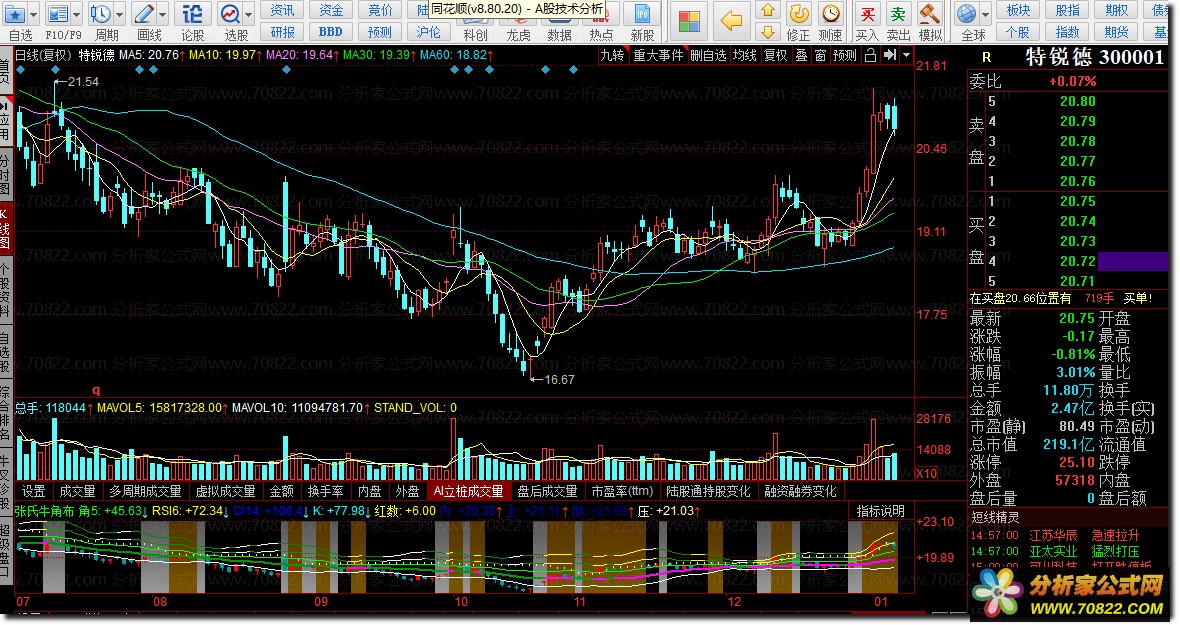Open 指标说明 indicator description
1180x625 pixels.
880,511
